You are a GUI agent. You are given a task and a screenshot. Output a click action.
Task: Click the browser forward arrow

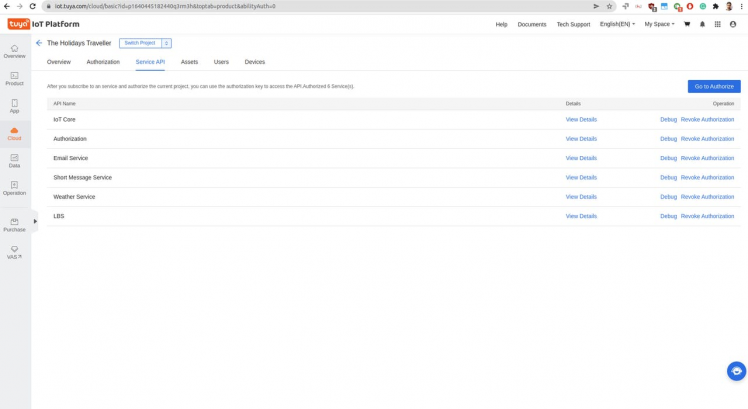(x=20, y=6)
